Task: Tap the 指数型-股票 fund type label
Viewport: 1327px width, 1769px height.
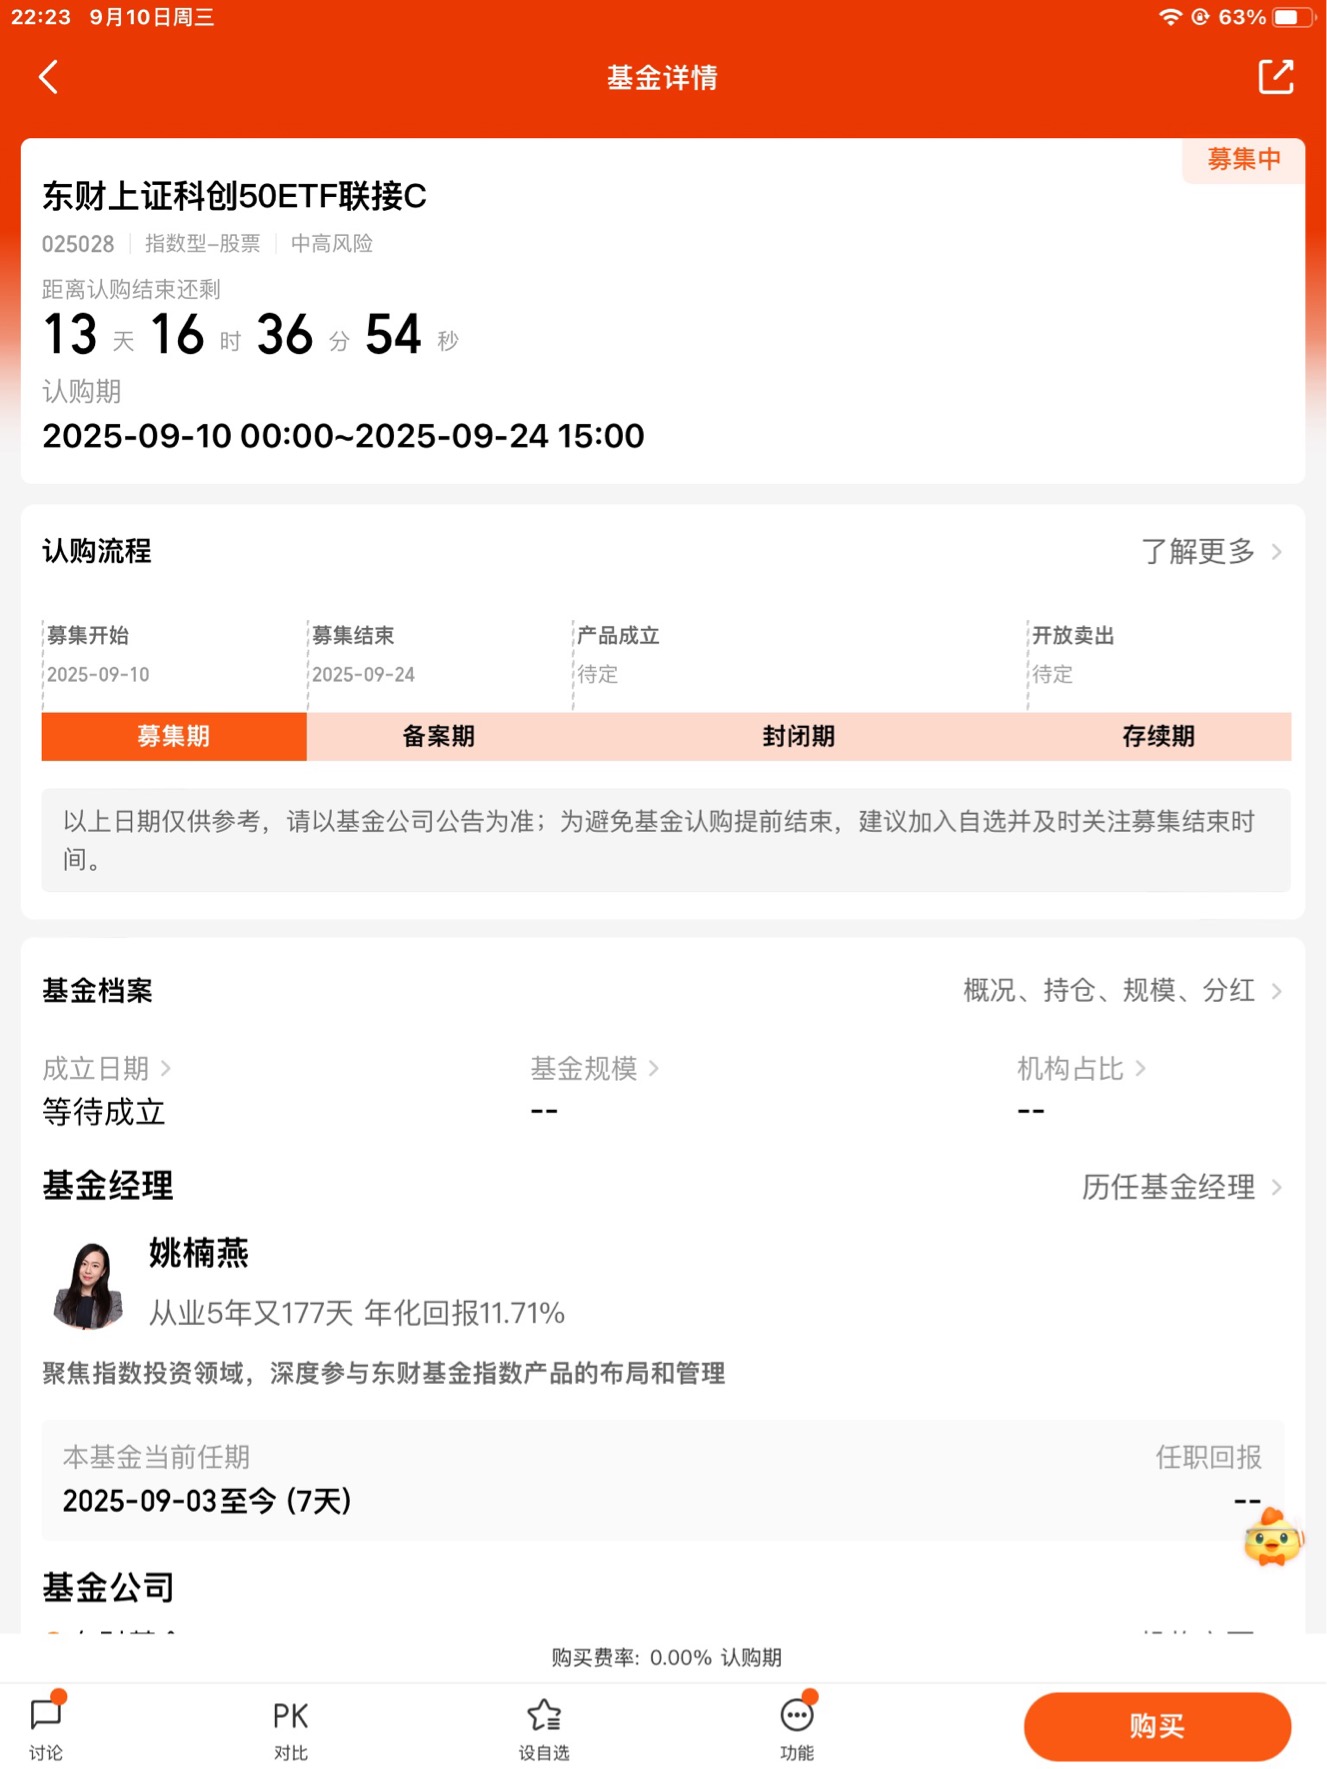Action: [x=202, y=244]
